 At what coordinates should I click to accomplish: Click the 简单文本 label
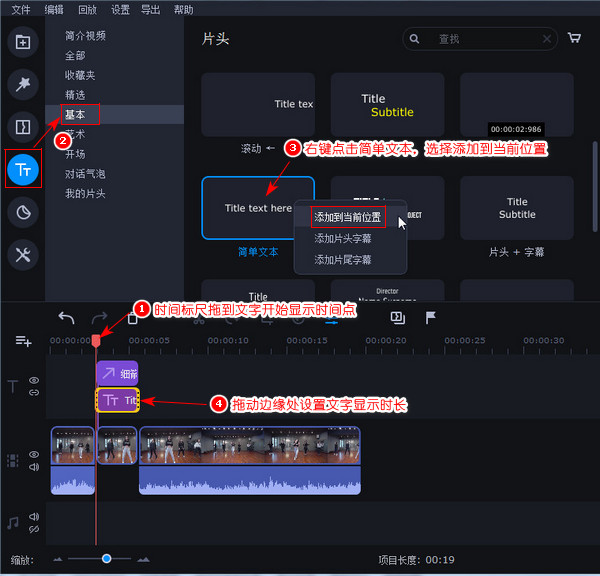click(258, 252)
